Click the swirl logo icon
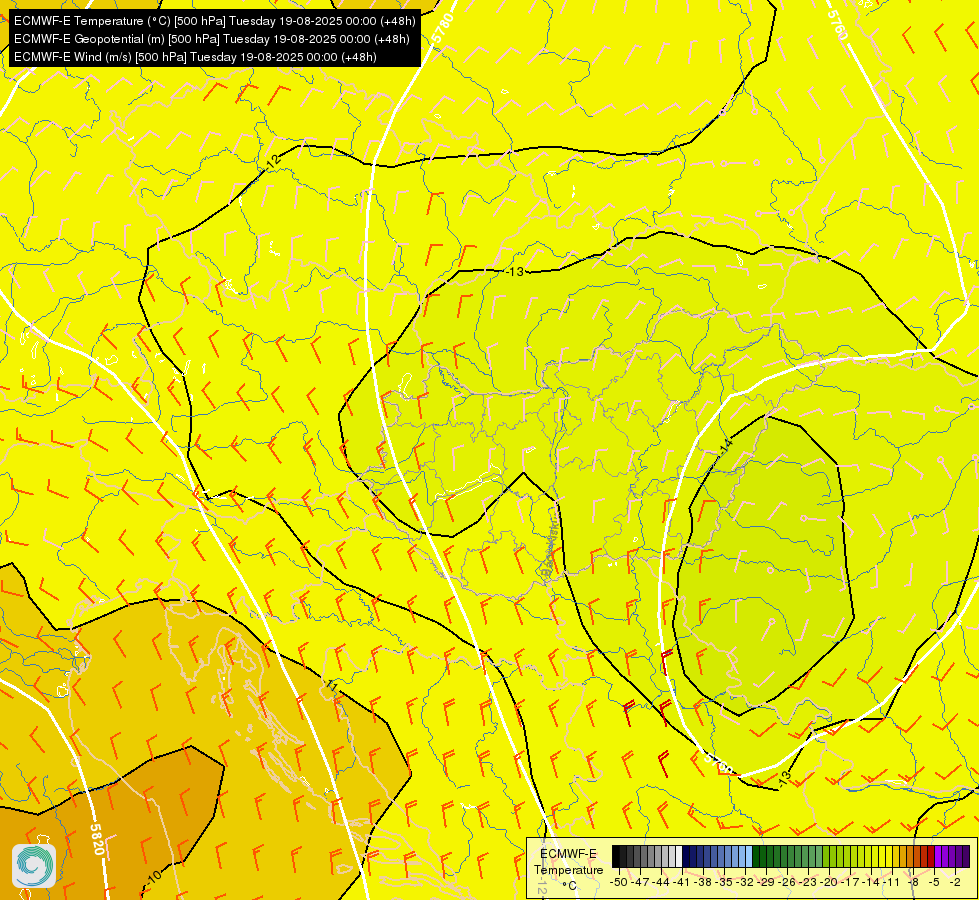The height and width of the screenshot is (900, 979). tap(34, 866)
